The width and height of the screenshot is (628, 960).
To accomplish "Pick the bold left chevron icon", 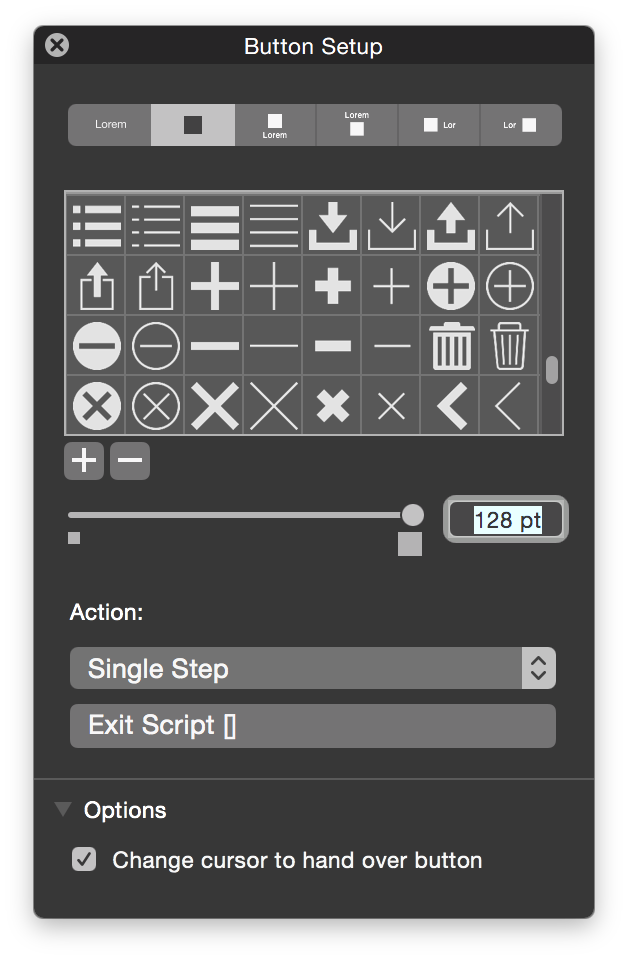I will (x=451, y=405).
